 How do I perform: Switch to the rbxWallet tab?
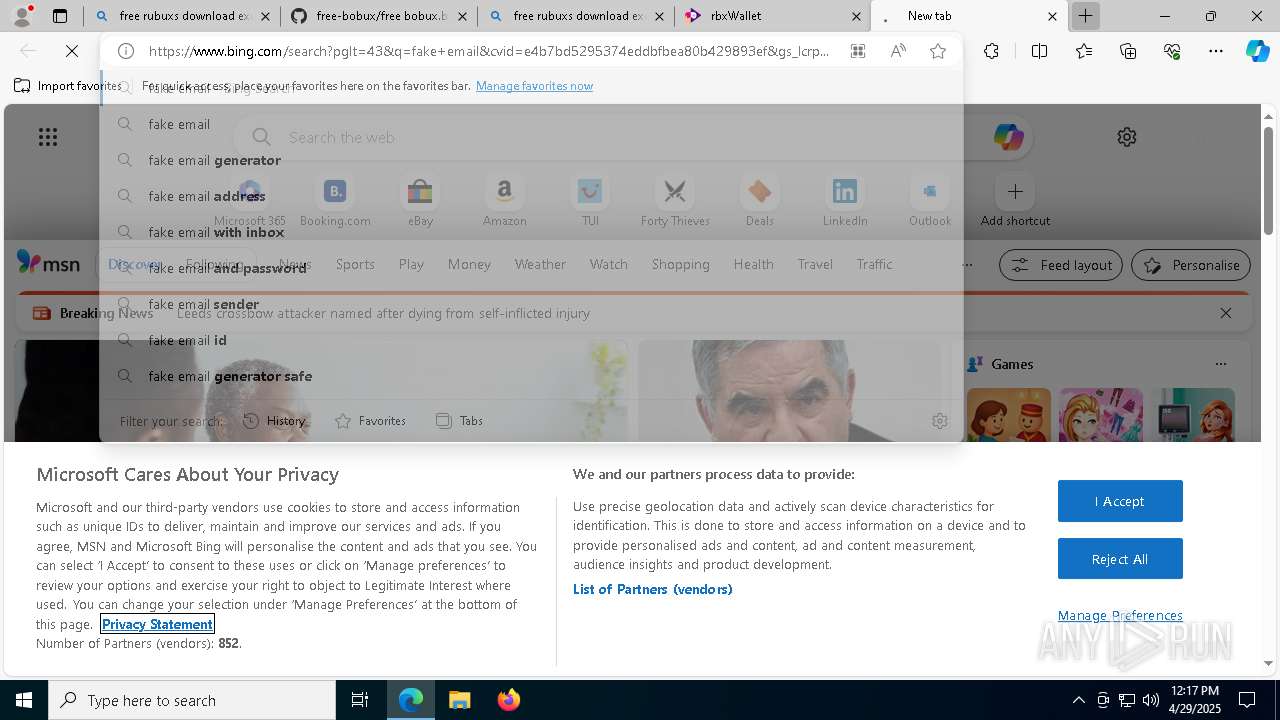click(772, 16)
